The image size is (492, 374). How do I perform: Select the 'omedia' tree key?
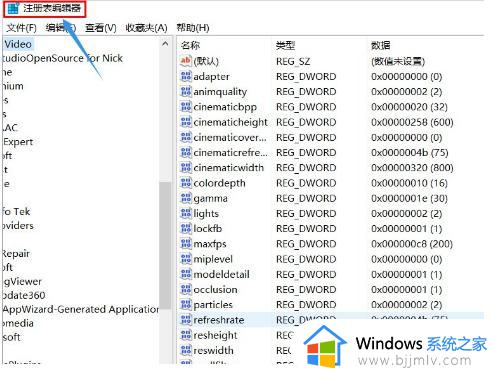tap(18, 323)
